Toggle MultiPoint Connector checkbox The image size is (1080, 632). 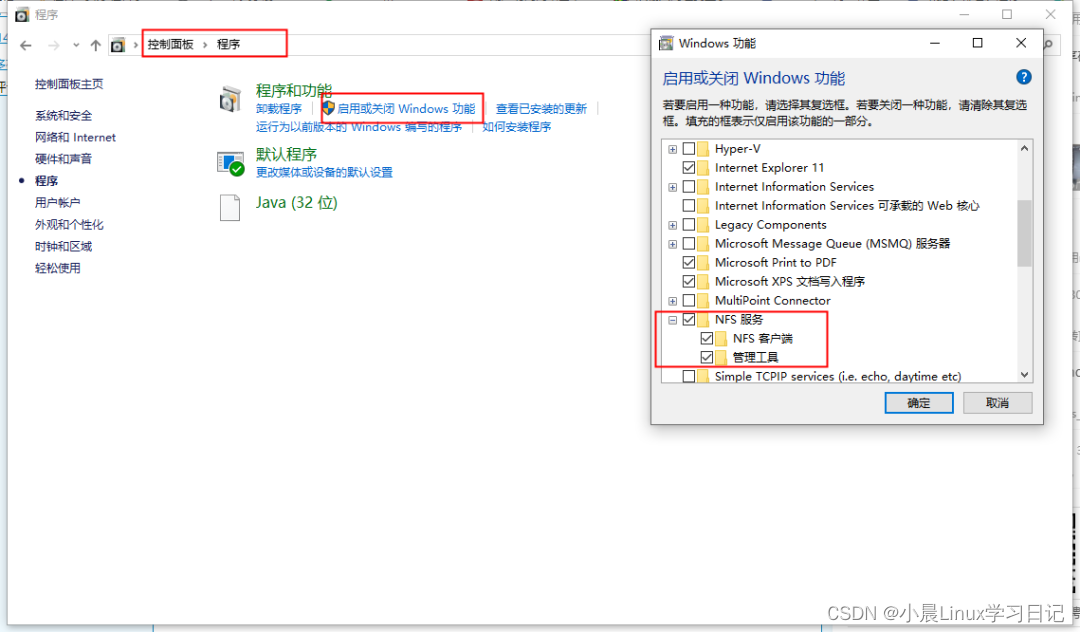(x=689, y=301)
